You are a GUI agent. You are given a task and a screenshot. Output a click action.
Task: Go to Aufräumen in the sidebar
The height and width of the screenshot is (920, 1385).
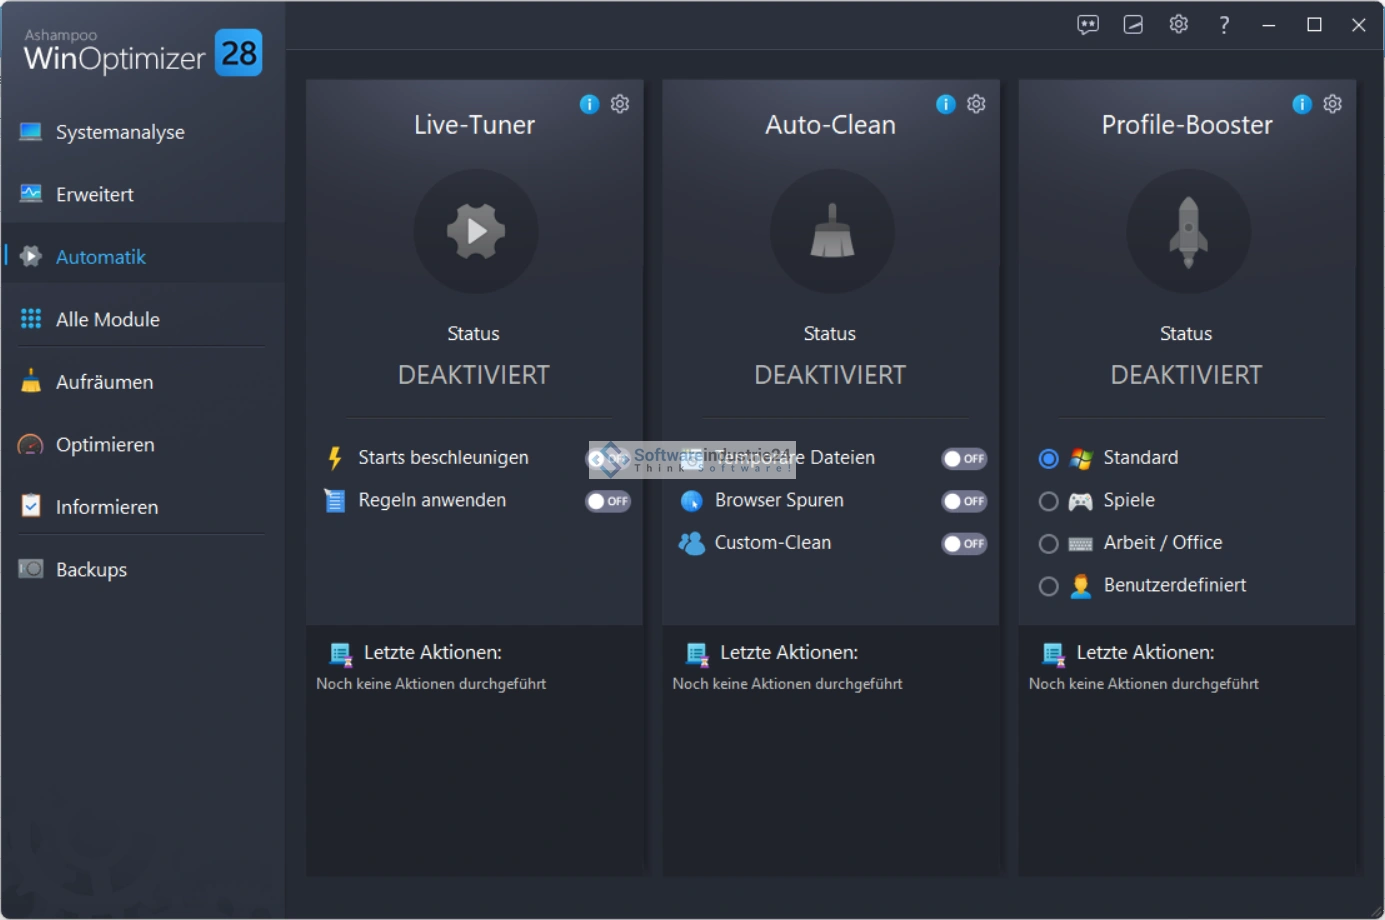(104, 382)
